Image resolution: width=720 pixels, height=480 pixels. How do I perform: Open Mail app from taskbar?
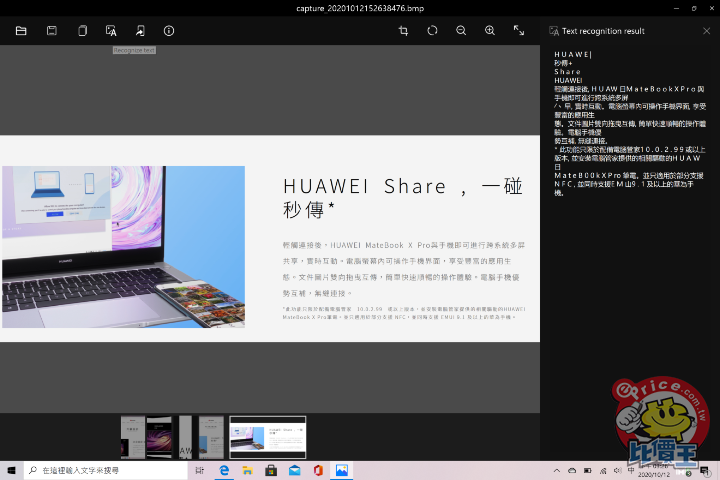(x=294, y=470)
